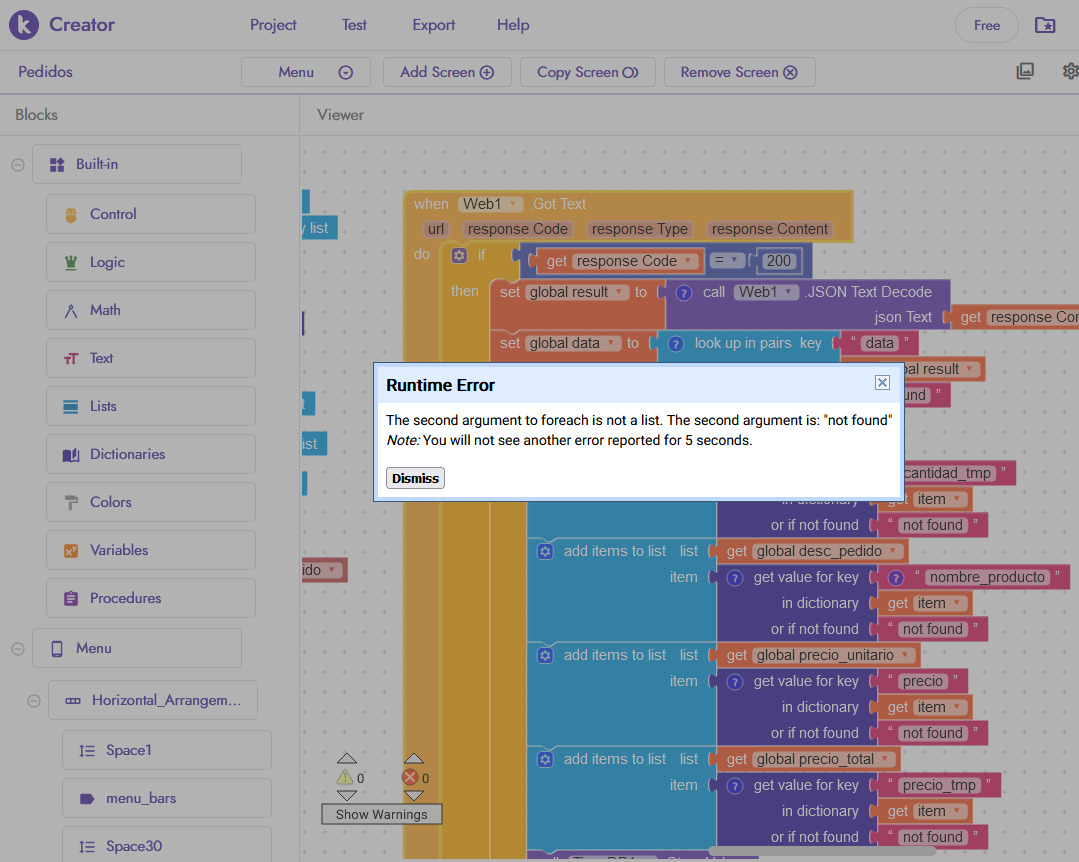Viewport: 1079px width, 862px height.
Task: Click the download blocks screenshot icon
Action: pos(1024,72)
